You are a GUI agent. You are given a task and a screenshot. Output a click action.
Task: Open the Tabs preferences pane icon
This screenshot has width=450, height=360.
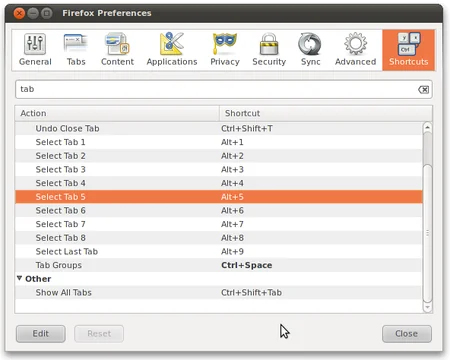(76, 50)
